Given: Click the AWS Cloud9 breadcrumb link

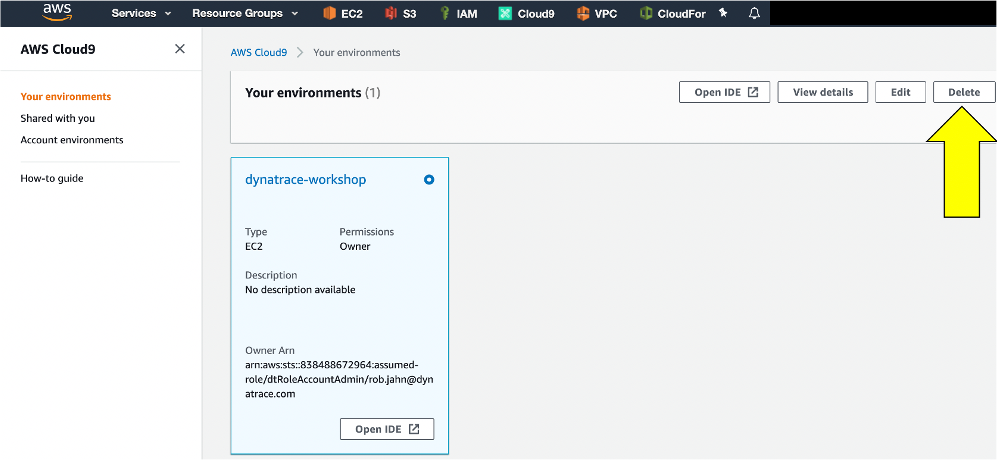Looking at the screenshot, I should (259, 53).
